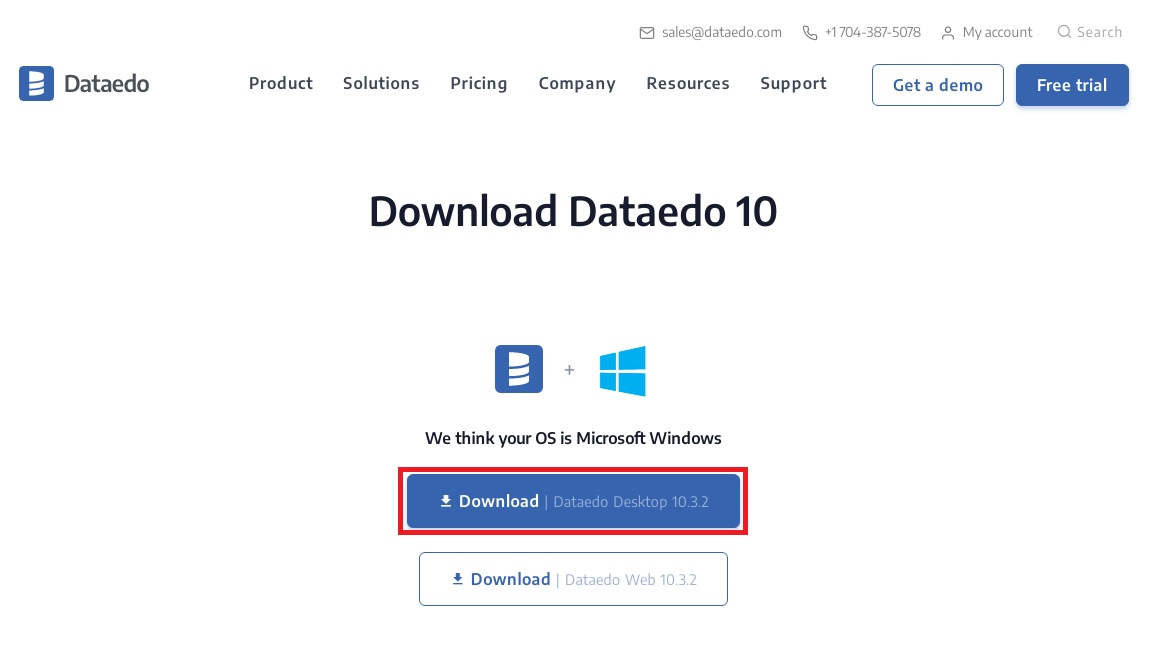Open the Solutions menu
Viewport: 1176px width, 649px height.
[x=381, y=84]
